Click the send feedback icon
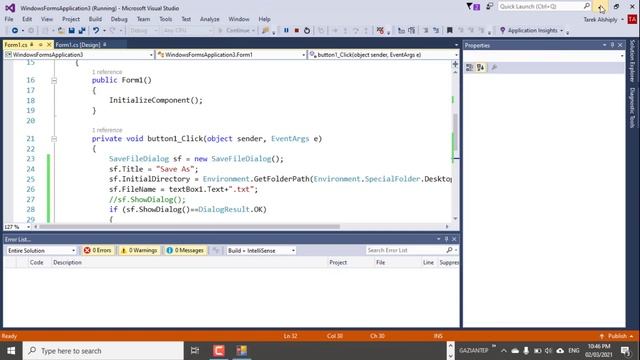The height and width of the screenshot is (360, 640). click(489, 7)
